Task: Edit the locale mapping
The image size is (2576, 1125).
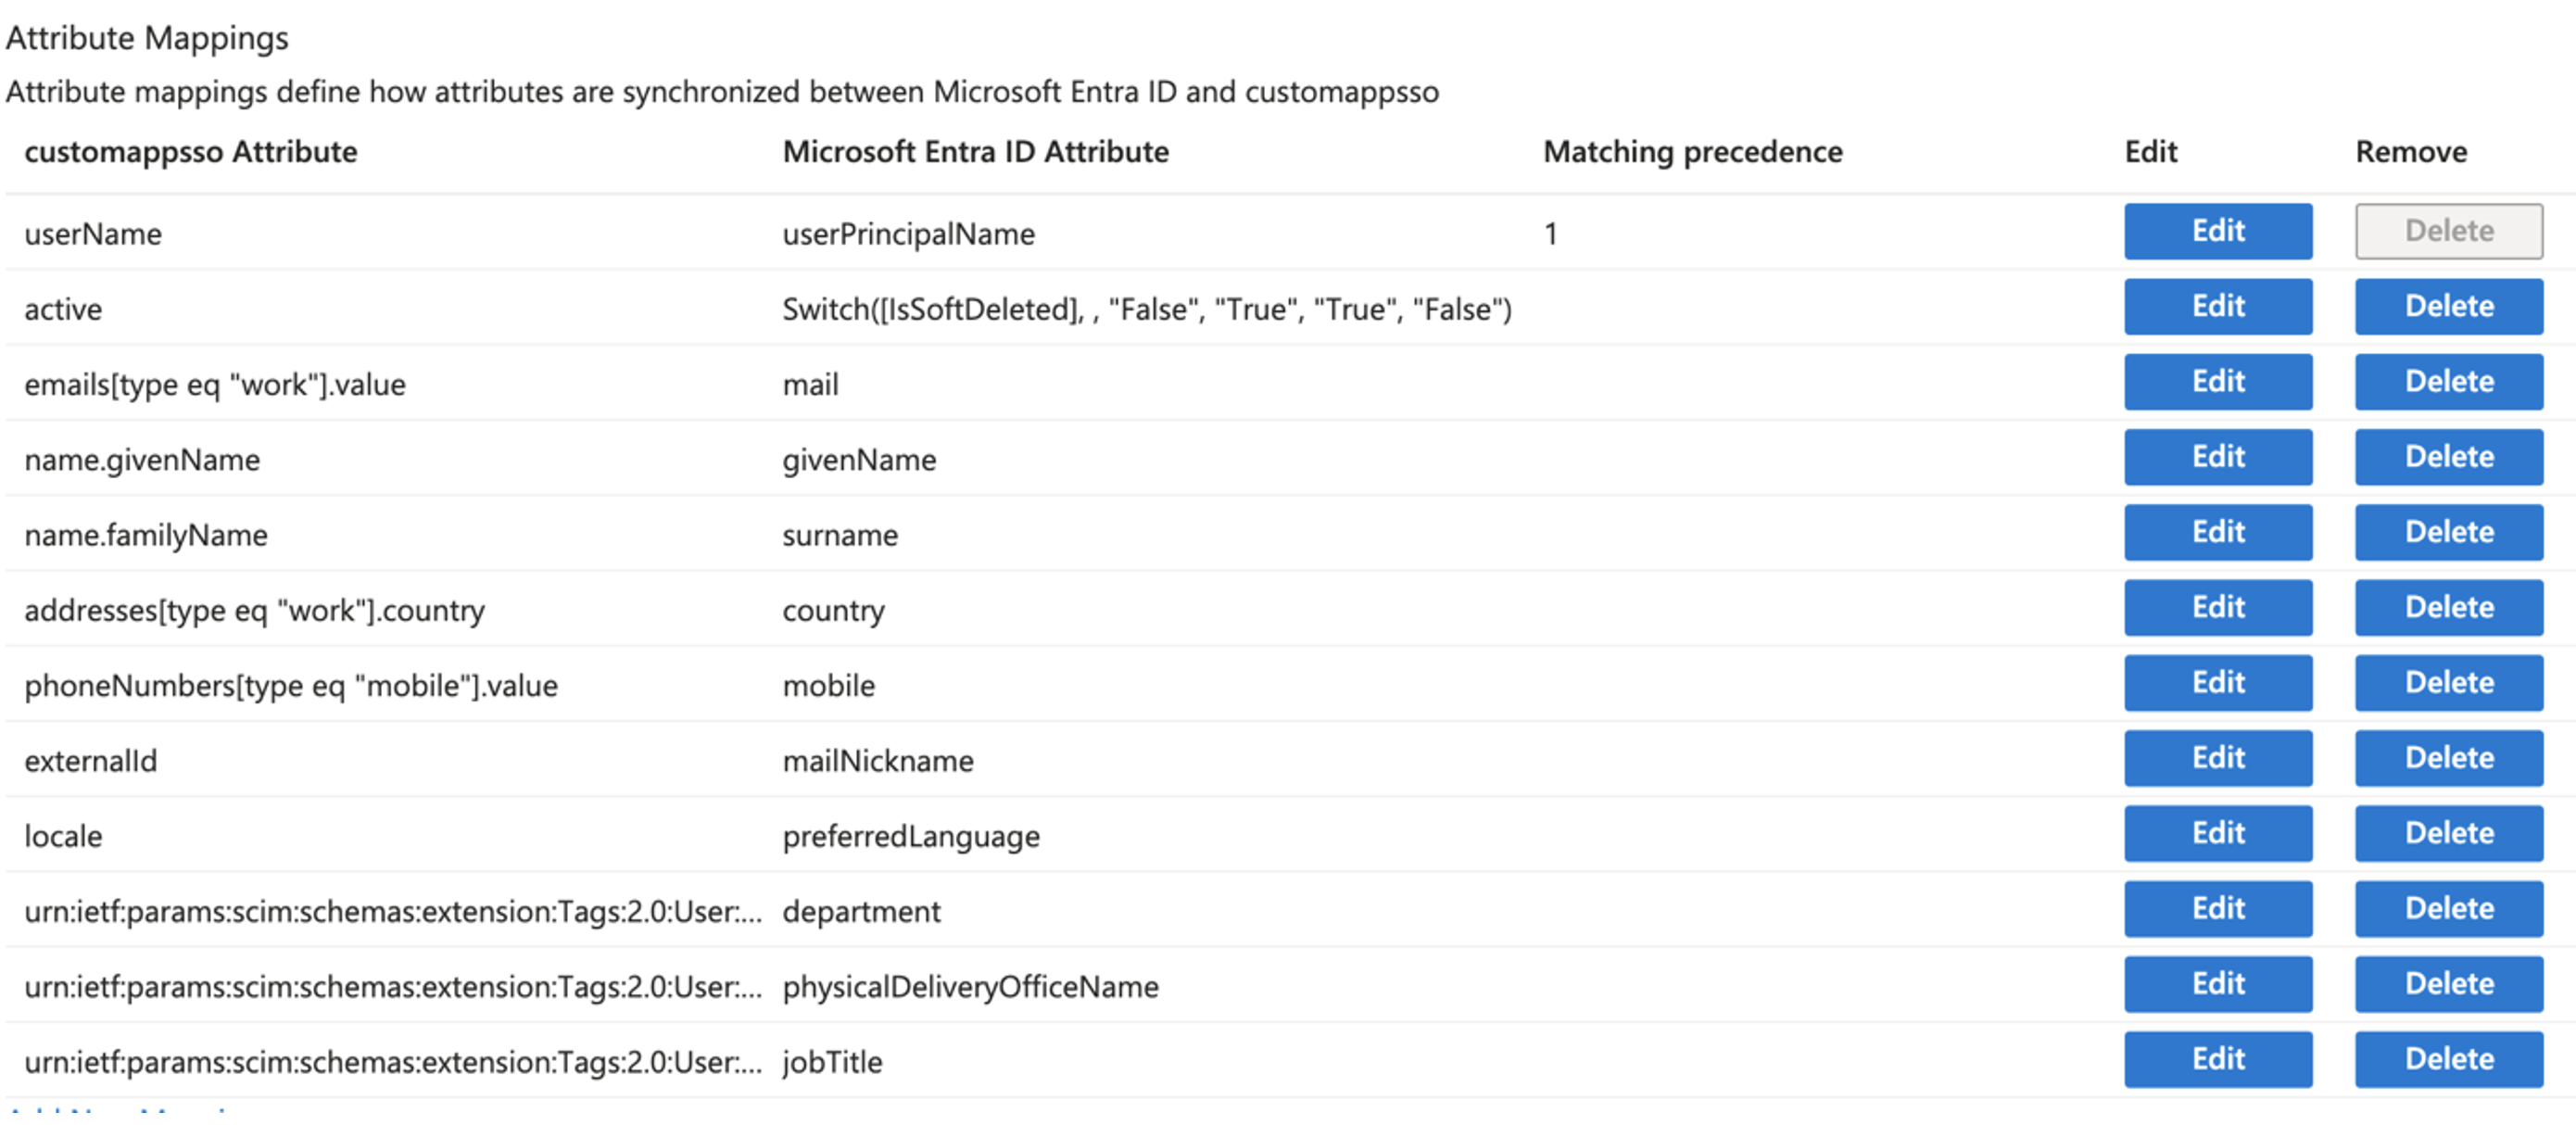Action: point(2218,833)
